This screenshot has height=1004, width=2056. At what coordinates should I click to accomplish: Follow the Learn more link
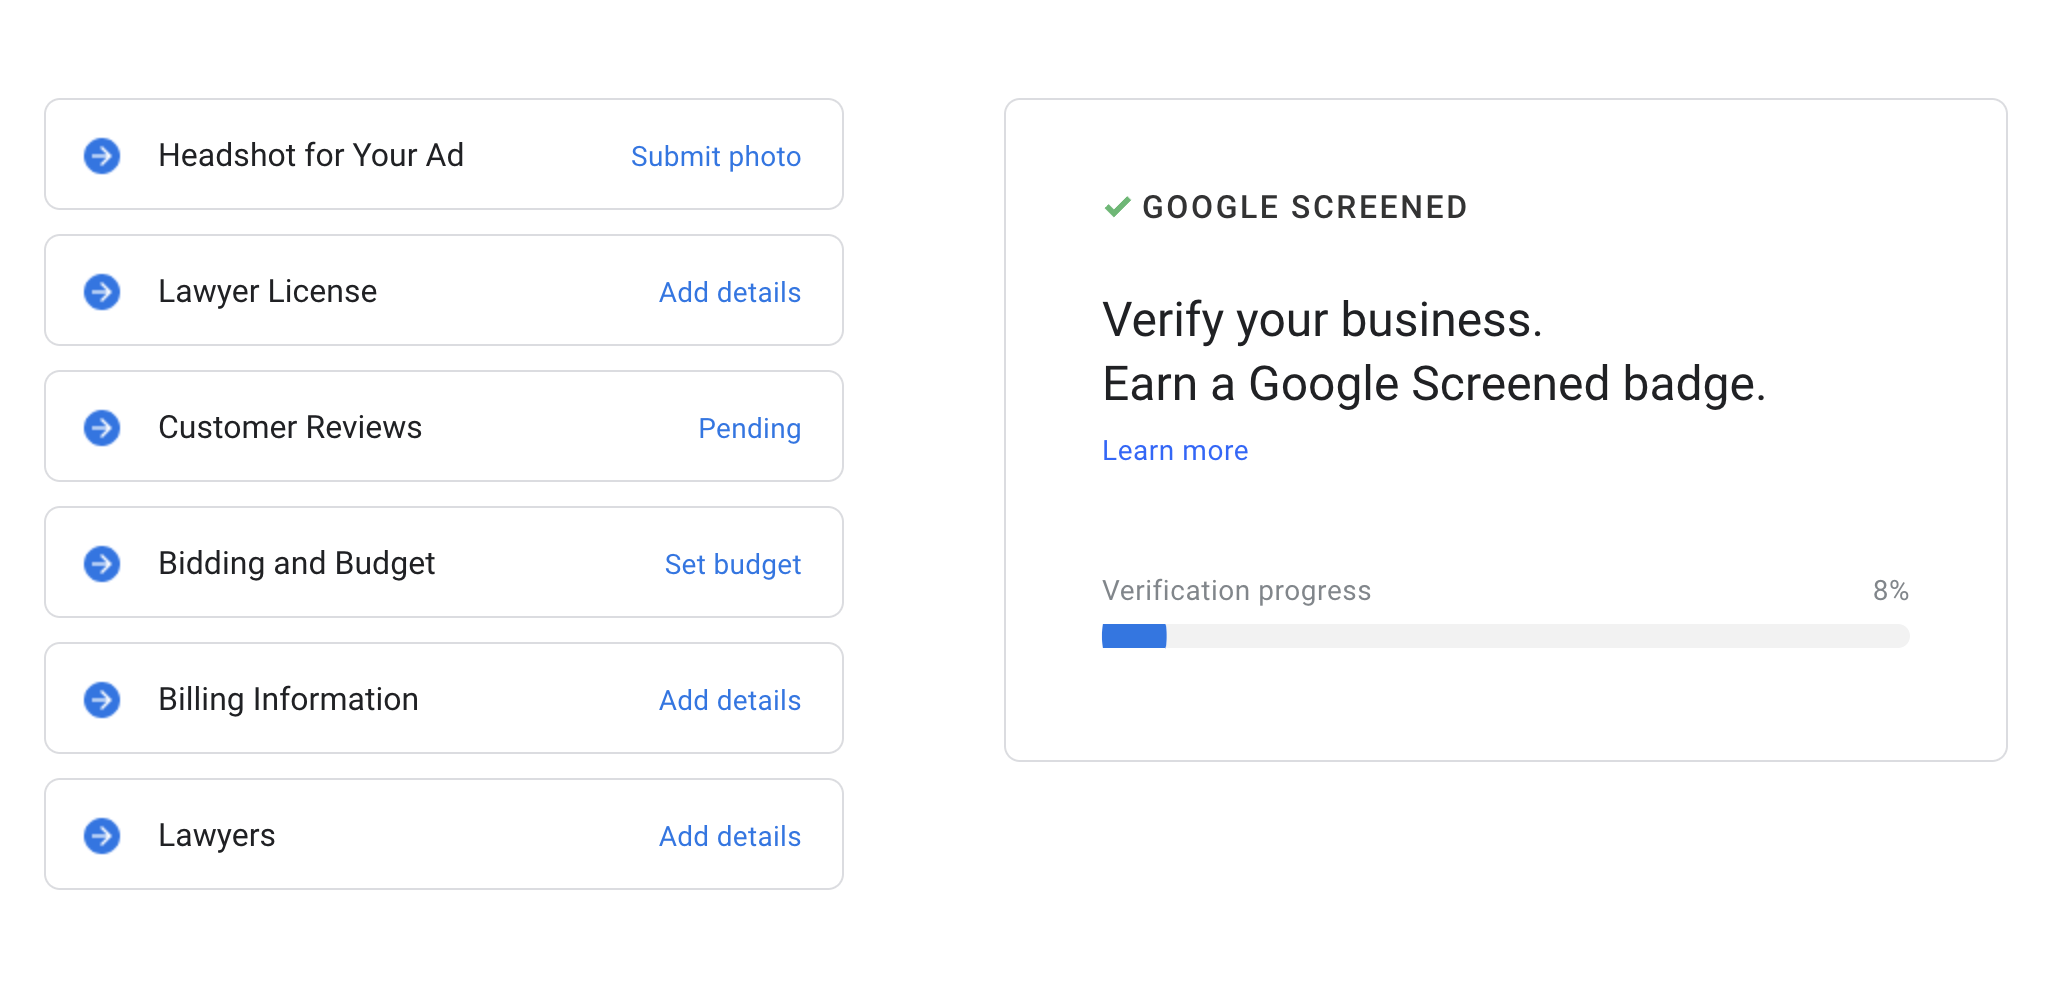pyautogui.click(x=1175, y=451)
